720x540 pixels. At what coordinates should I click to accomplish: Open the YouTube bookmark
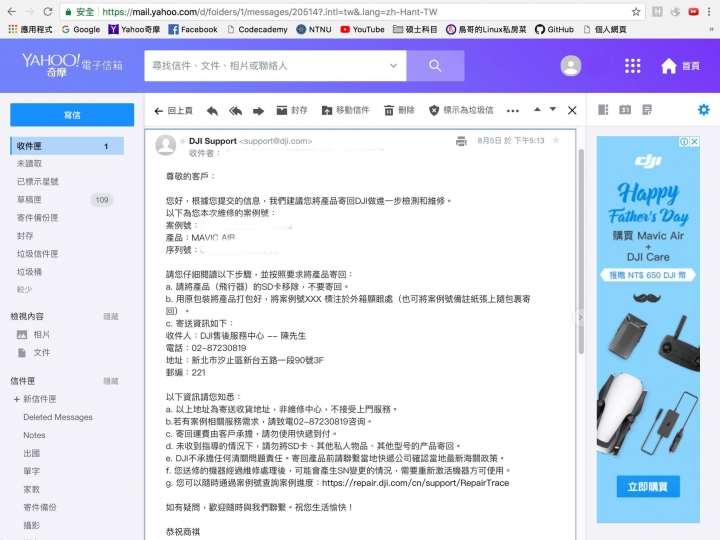(362, 29)
